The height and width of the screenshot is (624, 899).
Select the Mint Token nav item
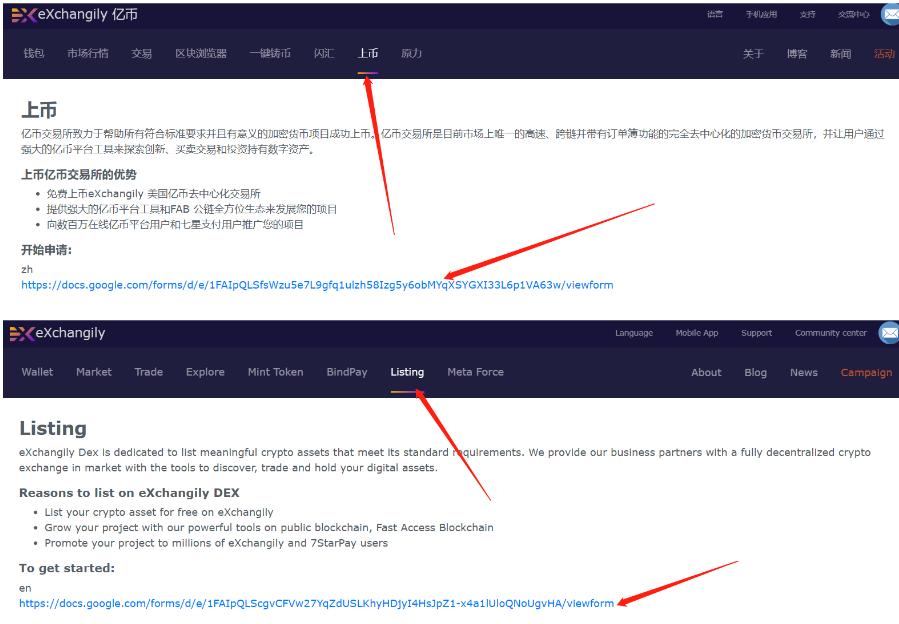276,372
